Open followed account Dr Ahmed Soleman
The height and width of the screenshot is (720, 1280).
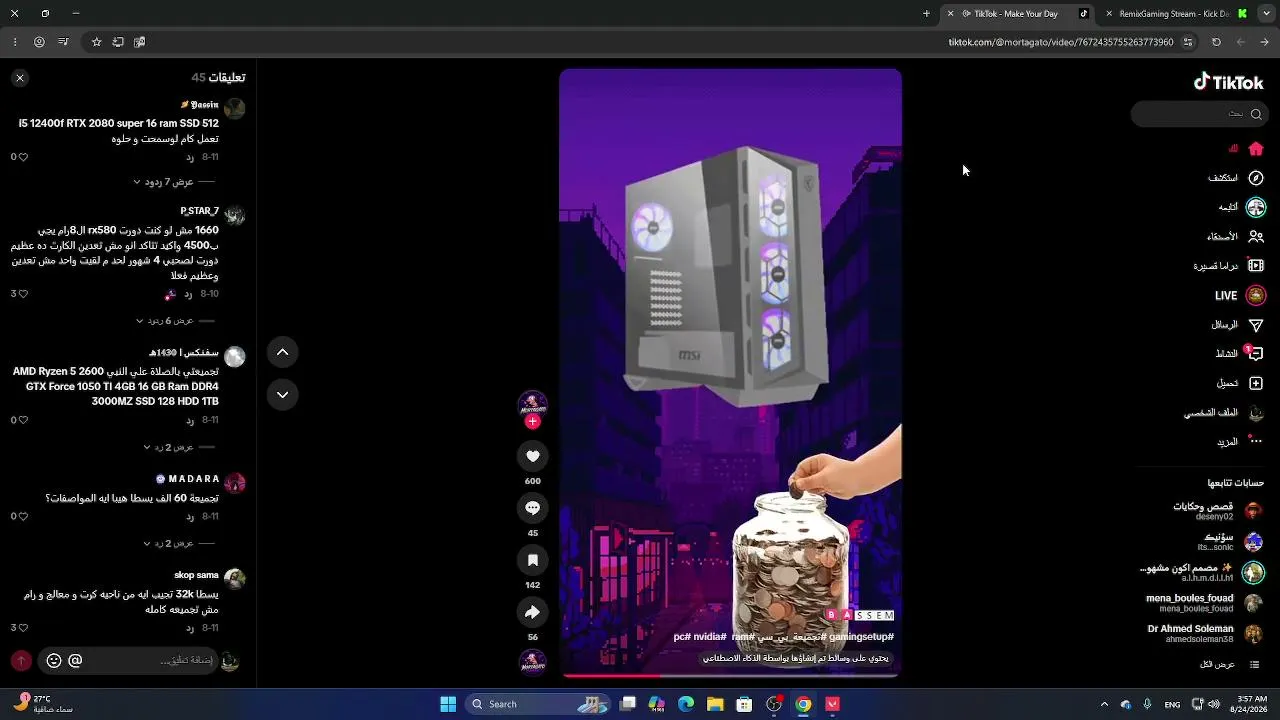pyautogui.click(x=1205, y=633)
